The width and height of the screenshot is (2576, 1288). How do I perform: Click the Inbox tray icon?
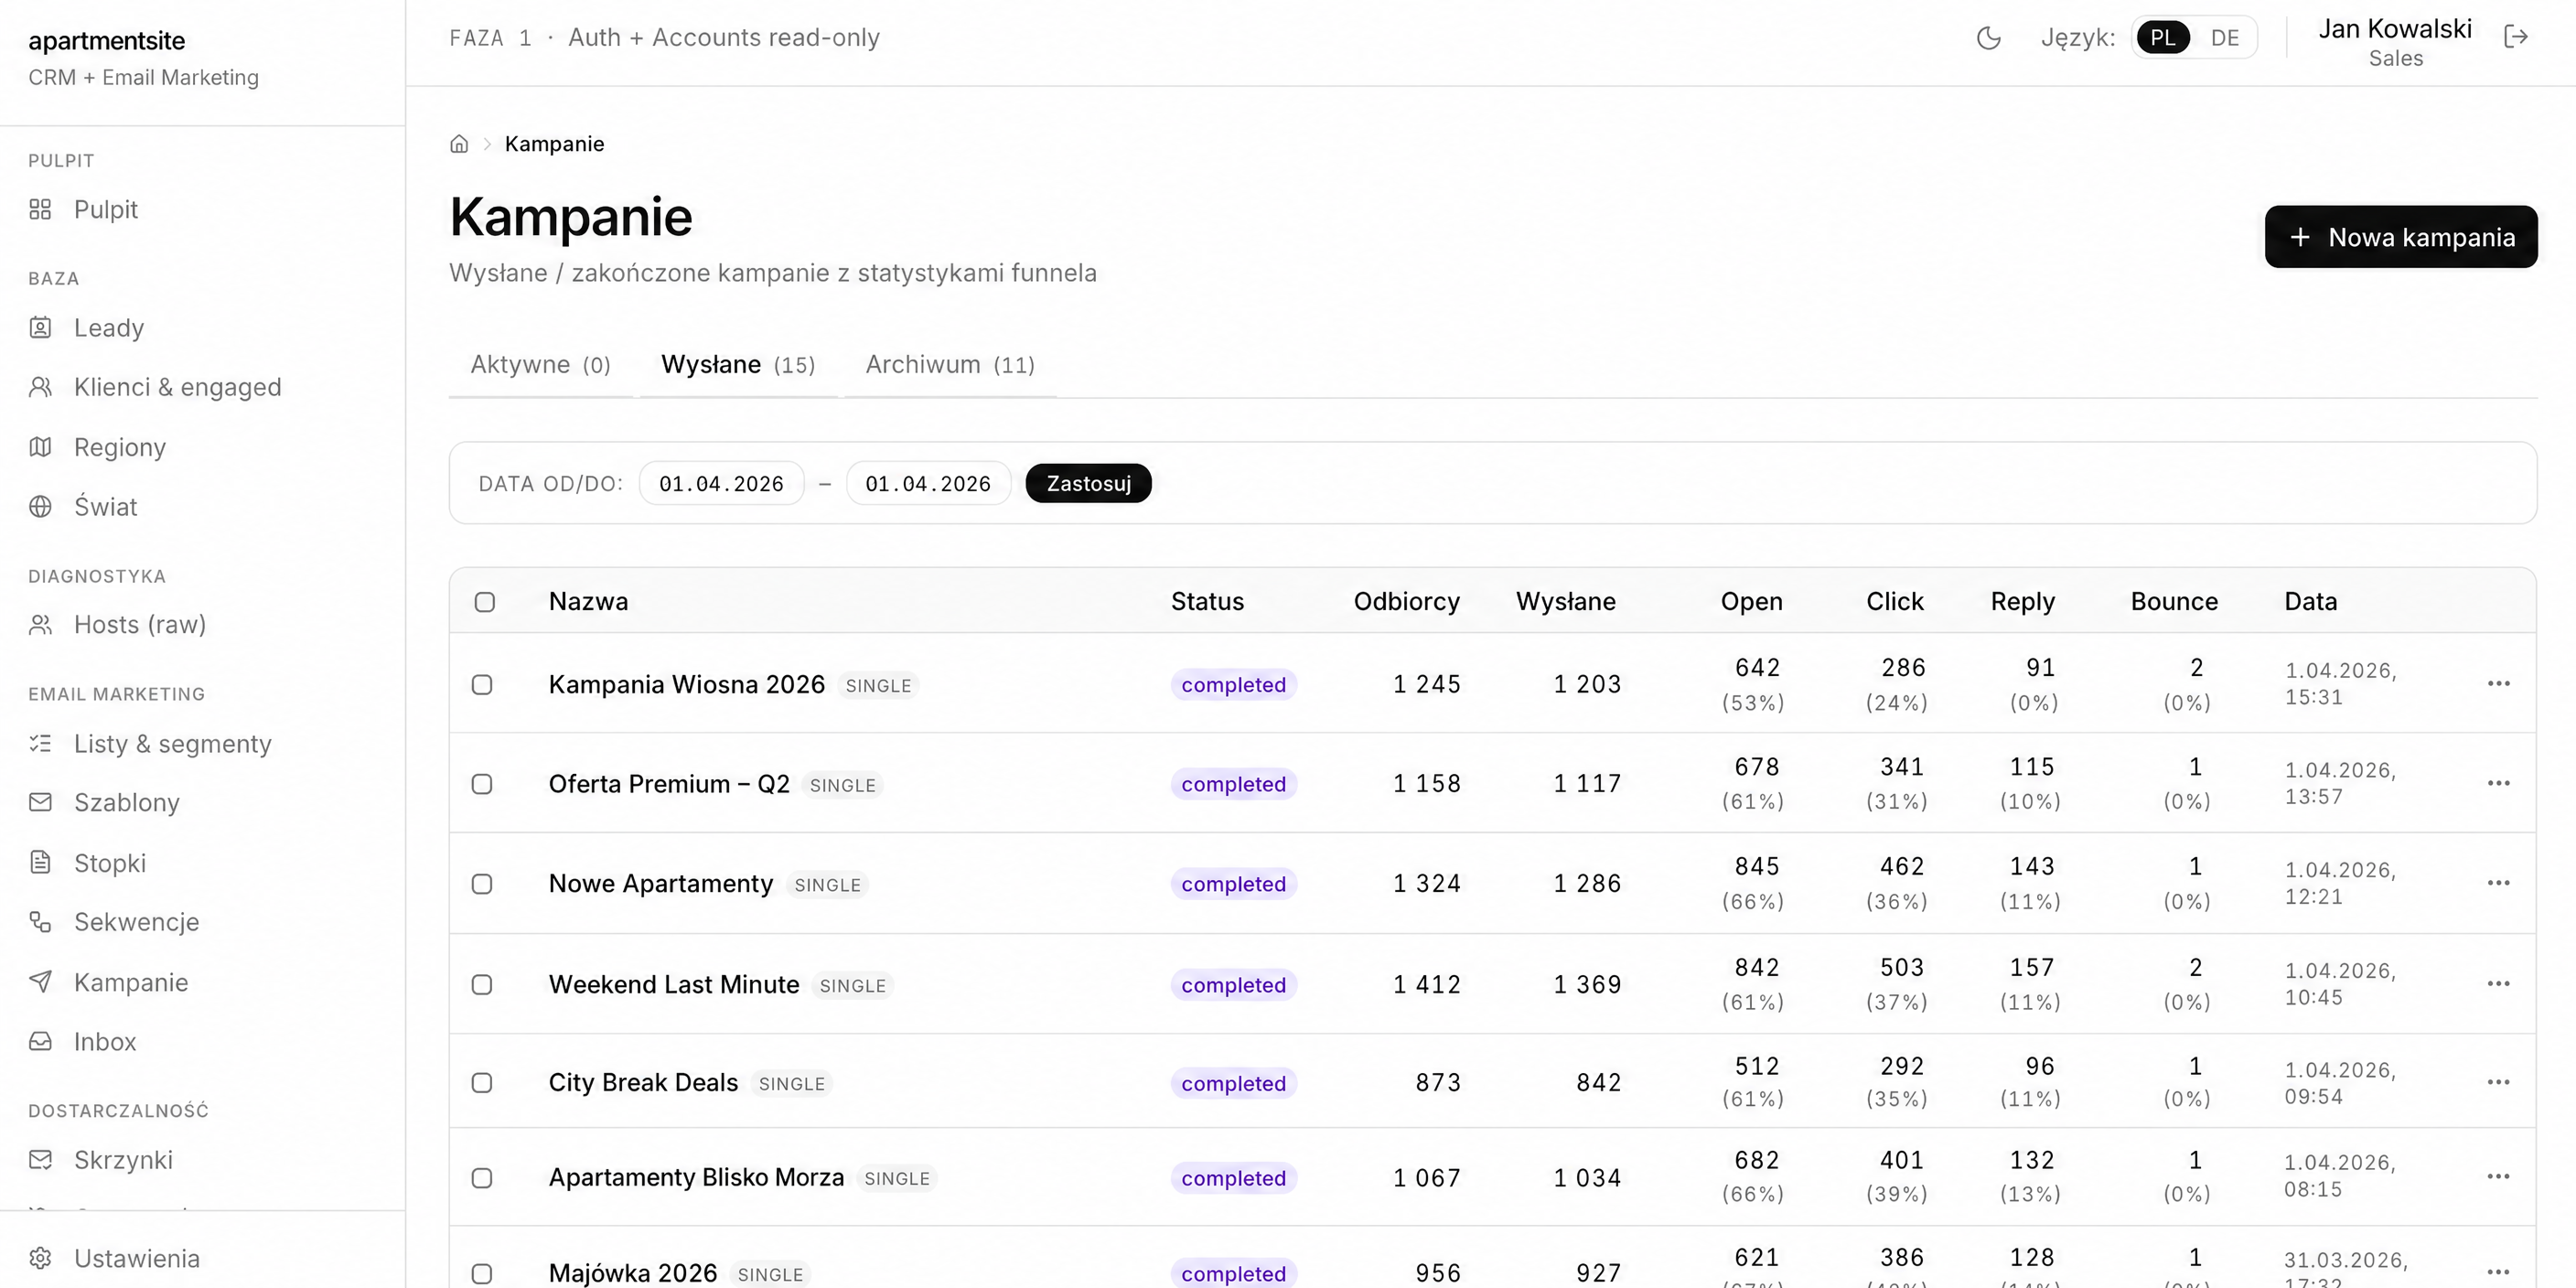tap(40, 1041)
